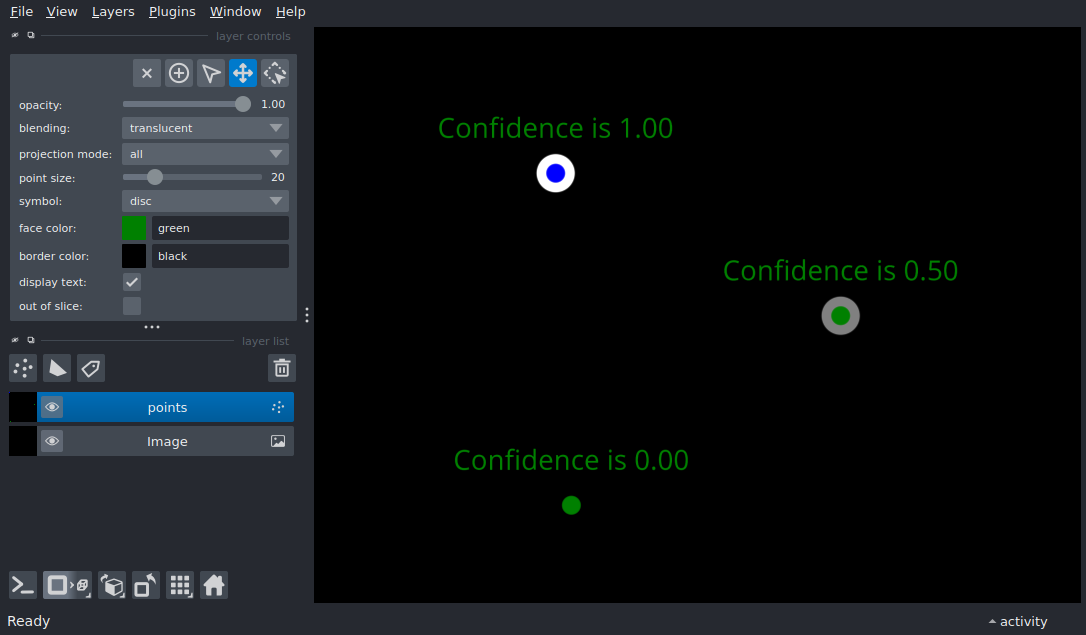Enable the out of slice checkbox
Image resolution: width=1086 pixels, height=635 pixels.
pos(132,306)
